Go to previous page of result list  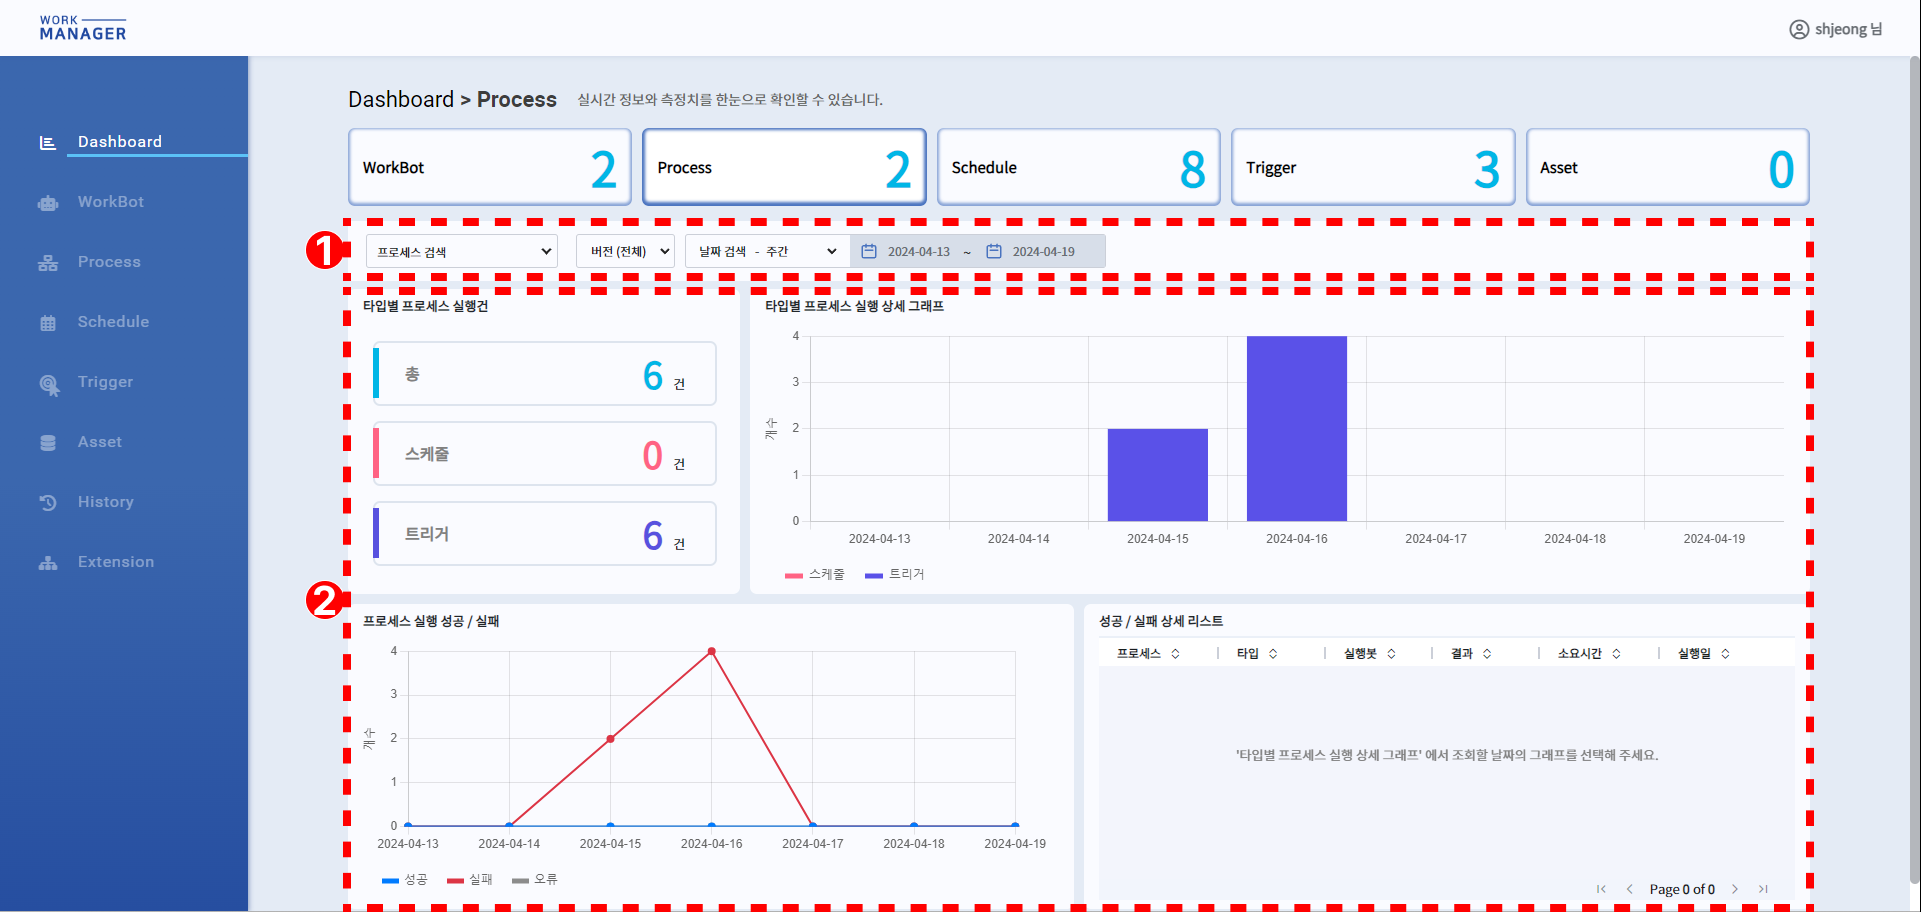(x=1629, y=889)
